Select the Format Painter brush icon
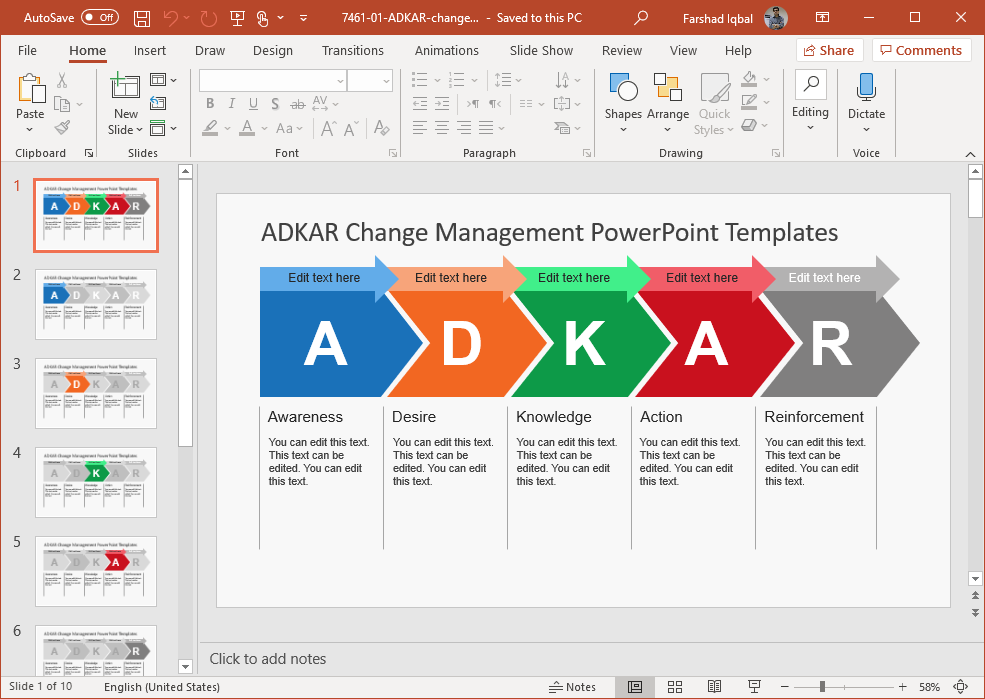Image resolution: width=985 pixels, height=699 pixels. pyautogui.click(x=62, y=128)
